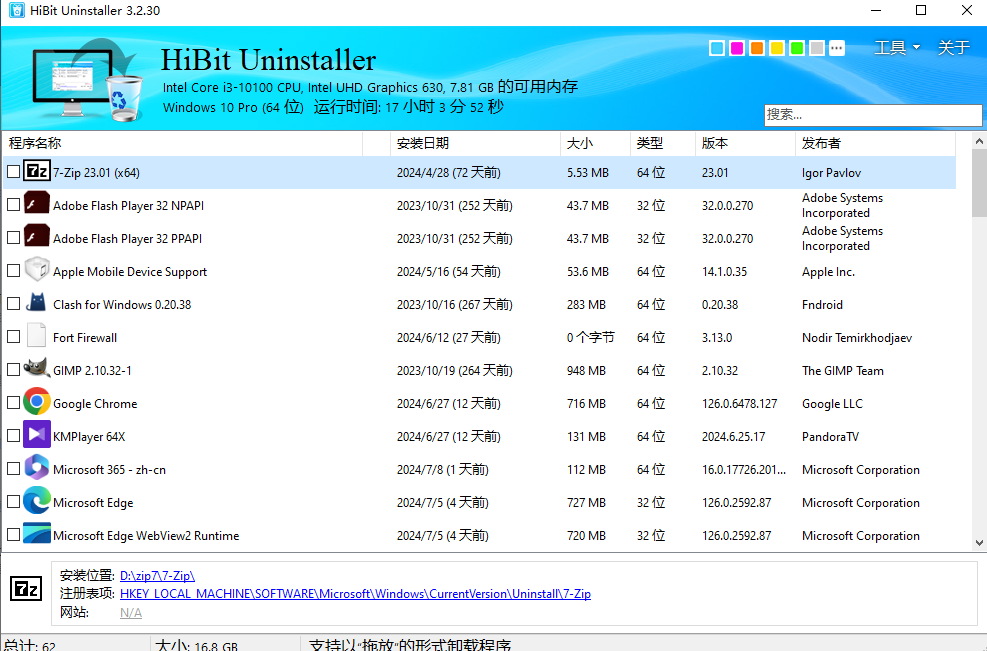Open the 工具 dropdown menu
The height and width of the screenshot is (651, 987).
point(896,47)
